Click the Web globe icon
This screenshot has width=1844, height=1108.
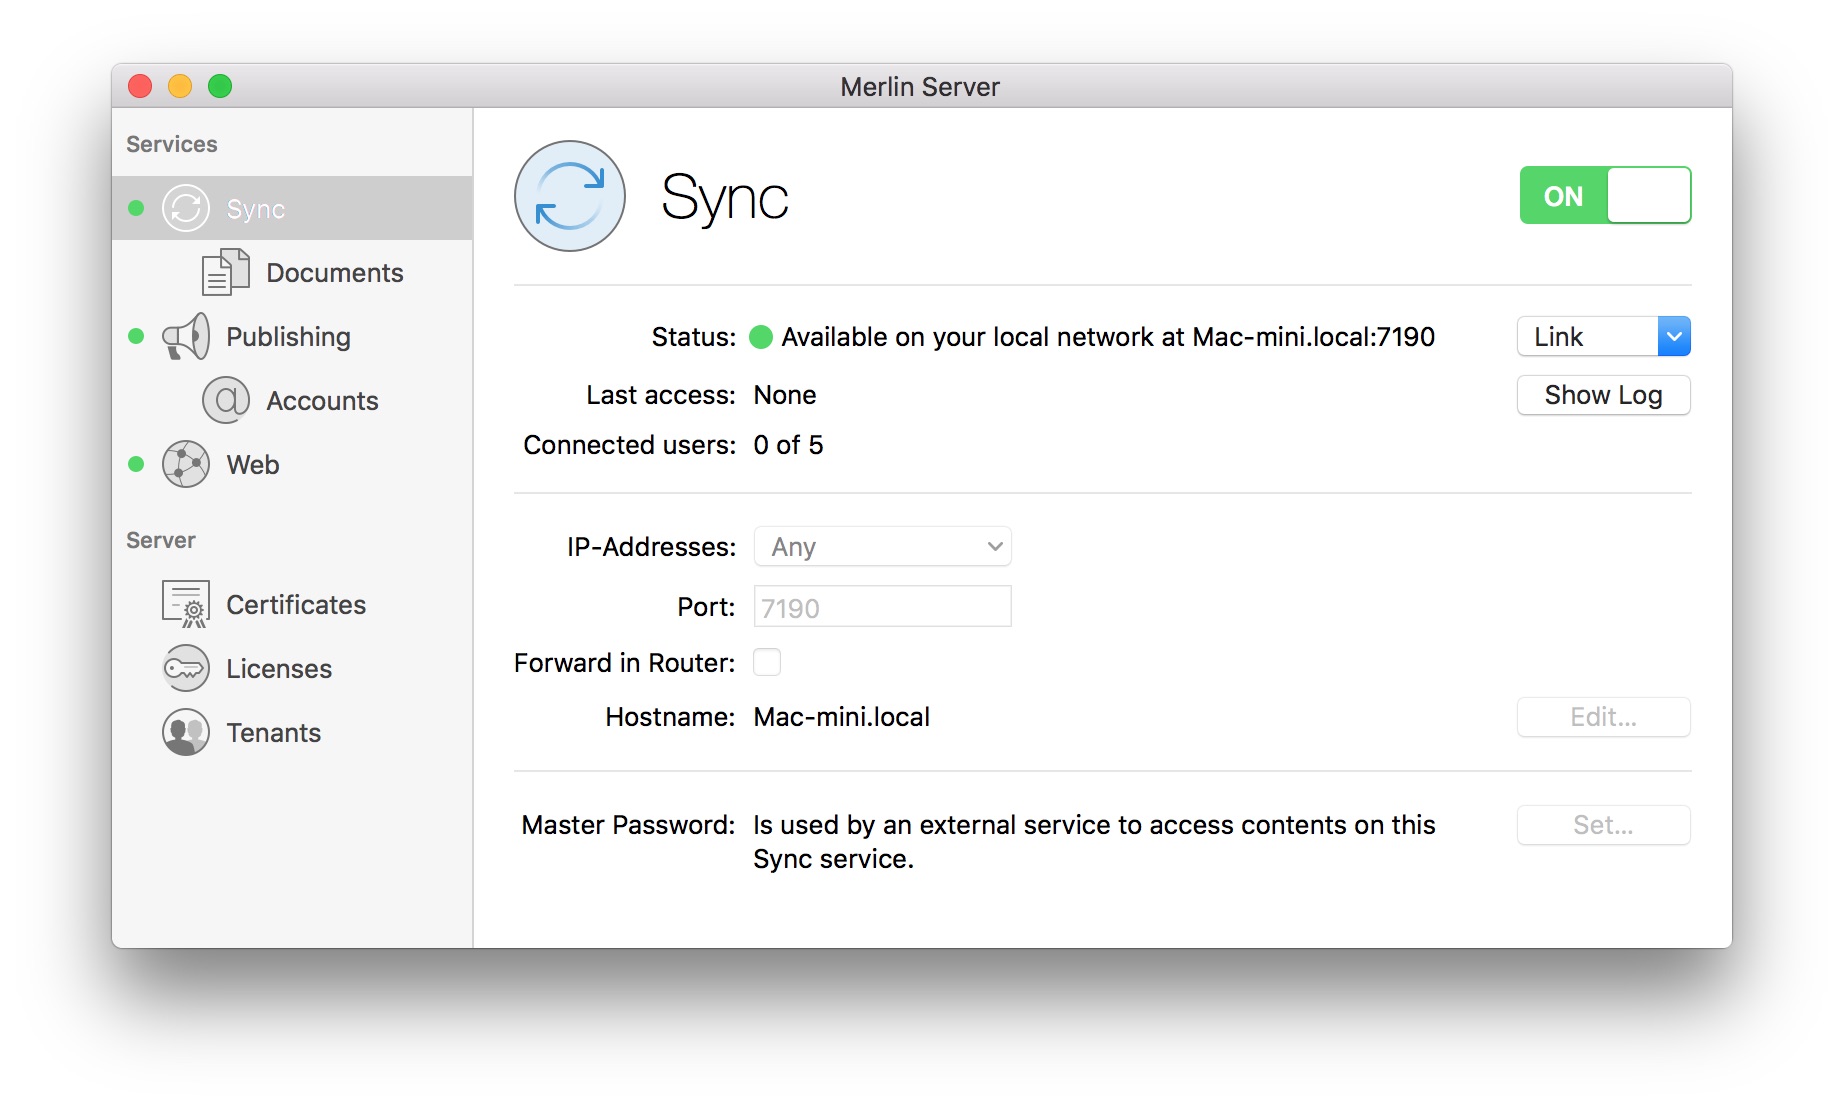click(186, 464)
